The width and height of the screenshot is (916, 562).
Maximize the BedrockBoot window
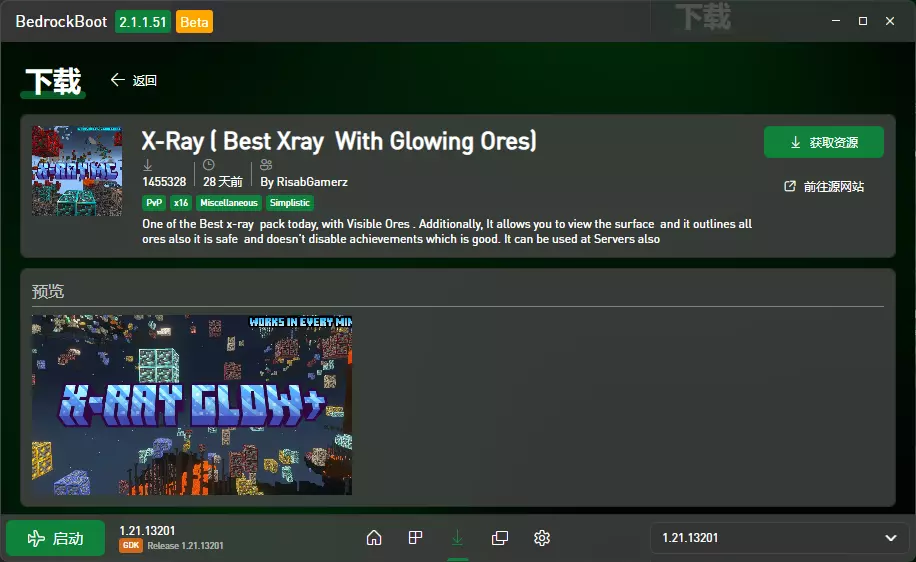coord(863,21)
